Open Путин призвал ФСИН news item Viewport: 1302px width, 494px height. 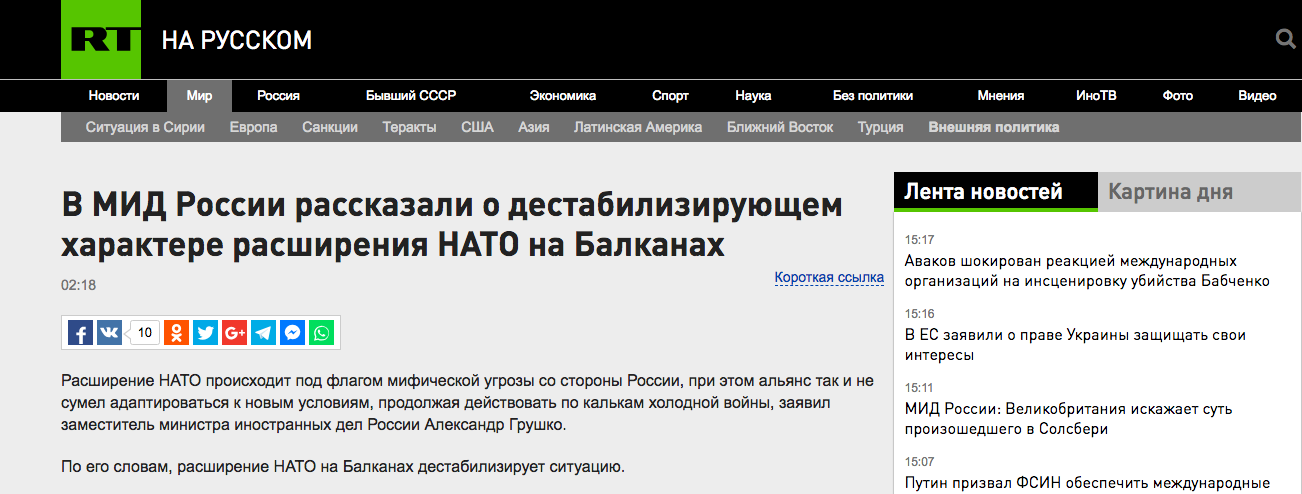tap(1087, 484)
